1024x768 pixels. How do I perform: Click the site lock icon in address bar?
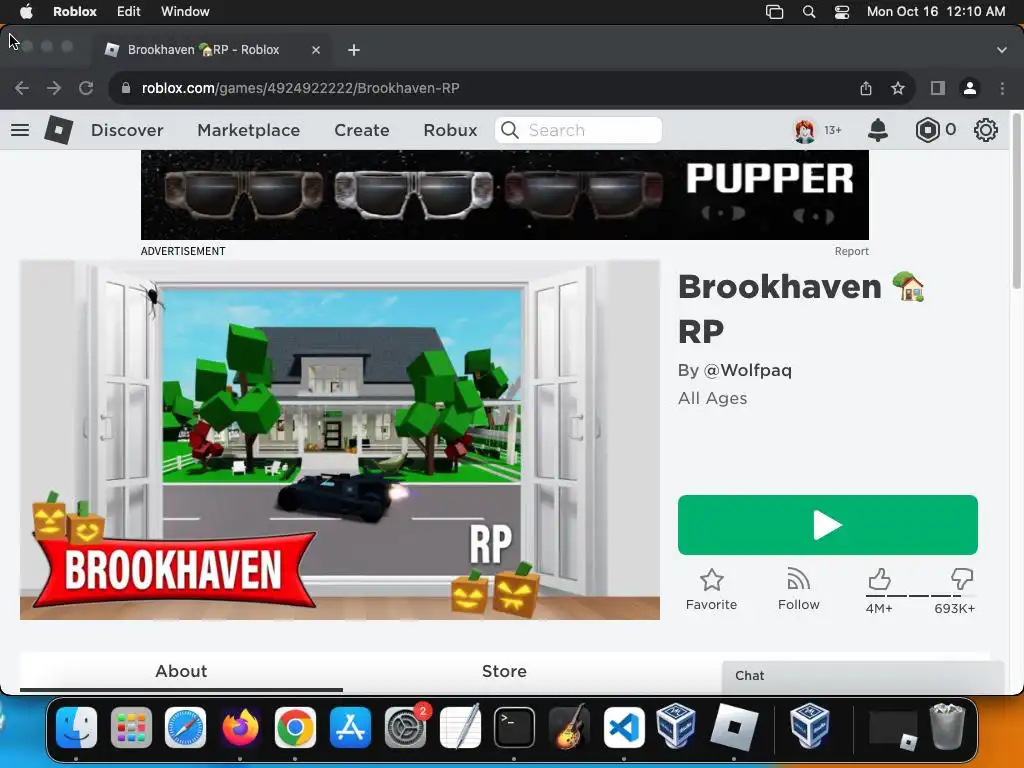point(126,88)
